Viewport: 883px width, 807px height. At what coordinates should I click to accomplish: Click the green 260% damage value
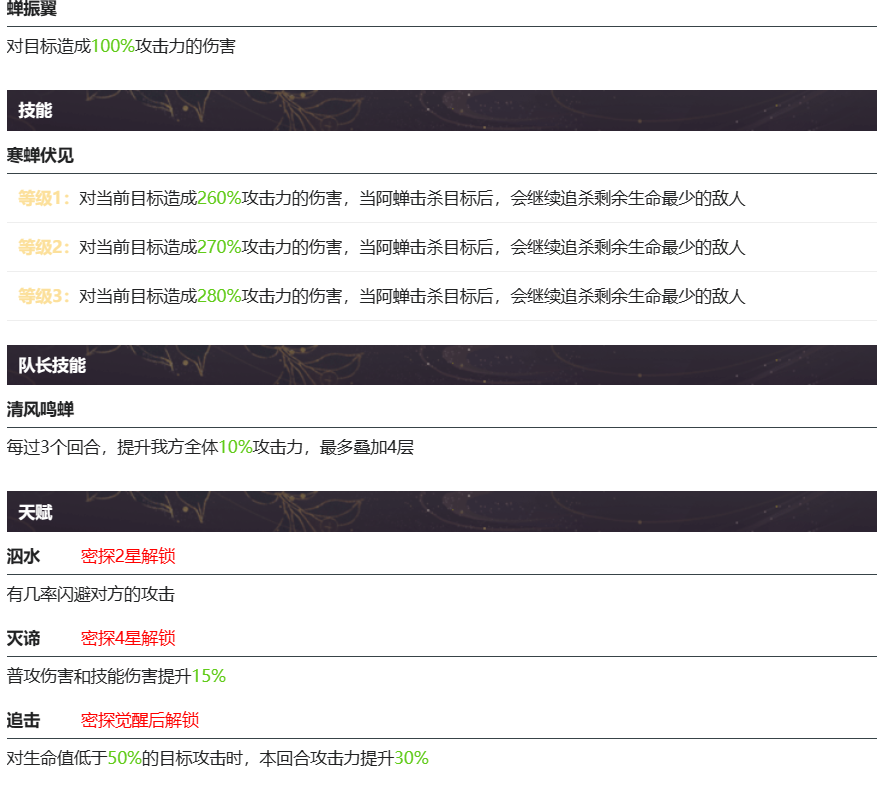[219, 198]
